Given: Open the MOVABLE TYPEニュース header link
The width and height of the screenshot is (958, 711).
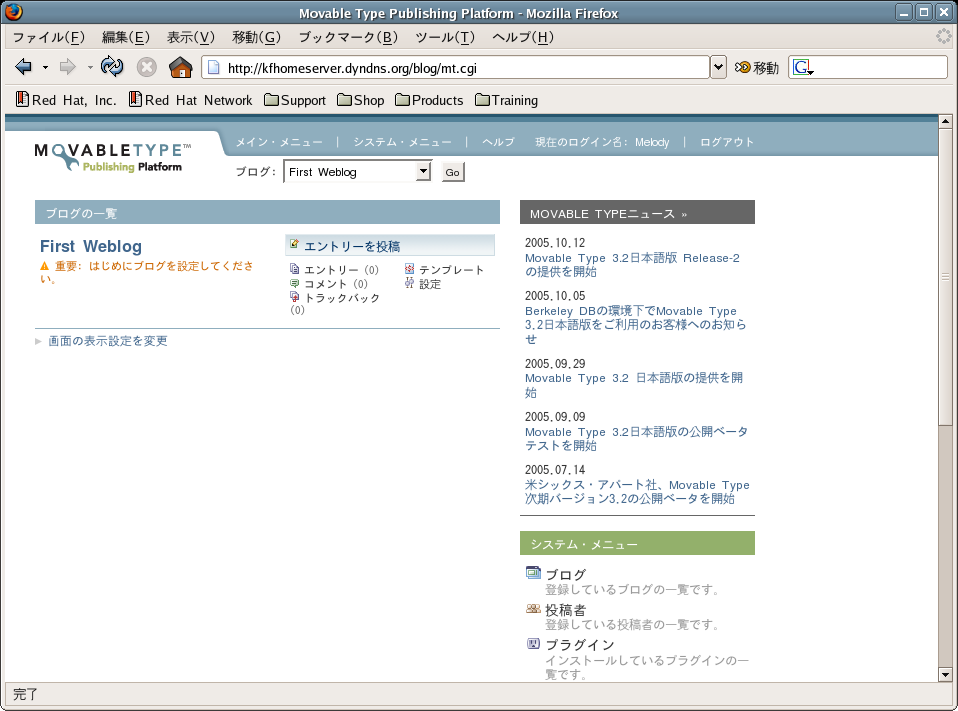Looking at the screenshot, I should click(x=609, y=214).
